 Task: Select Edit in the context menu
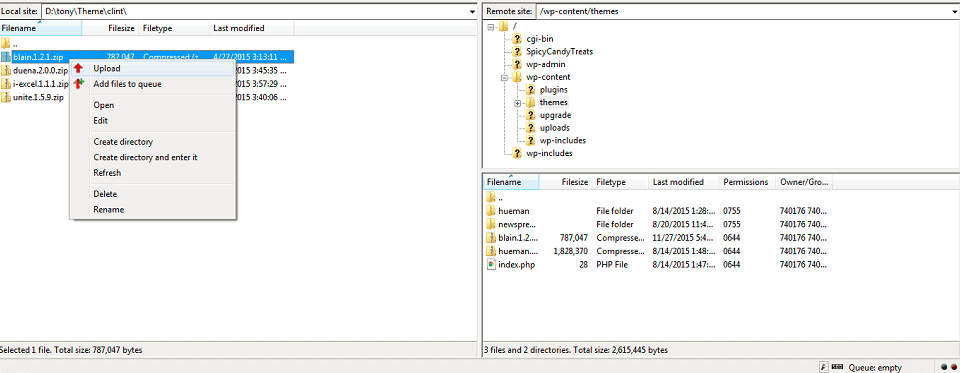153,121
